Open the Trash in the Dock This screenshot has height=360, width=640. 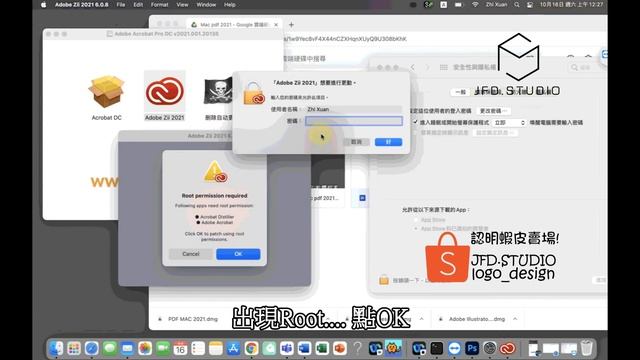587,348
